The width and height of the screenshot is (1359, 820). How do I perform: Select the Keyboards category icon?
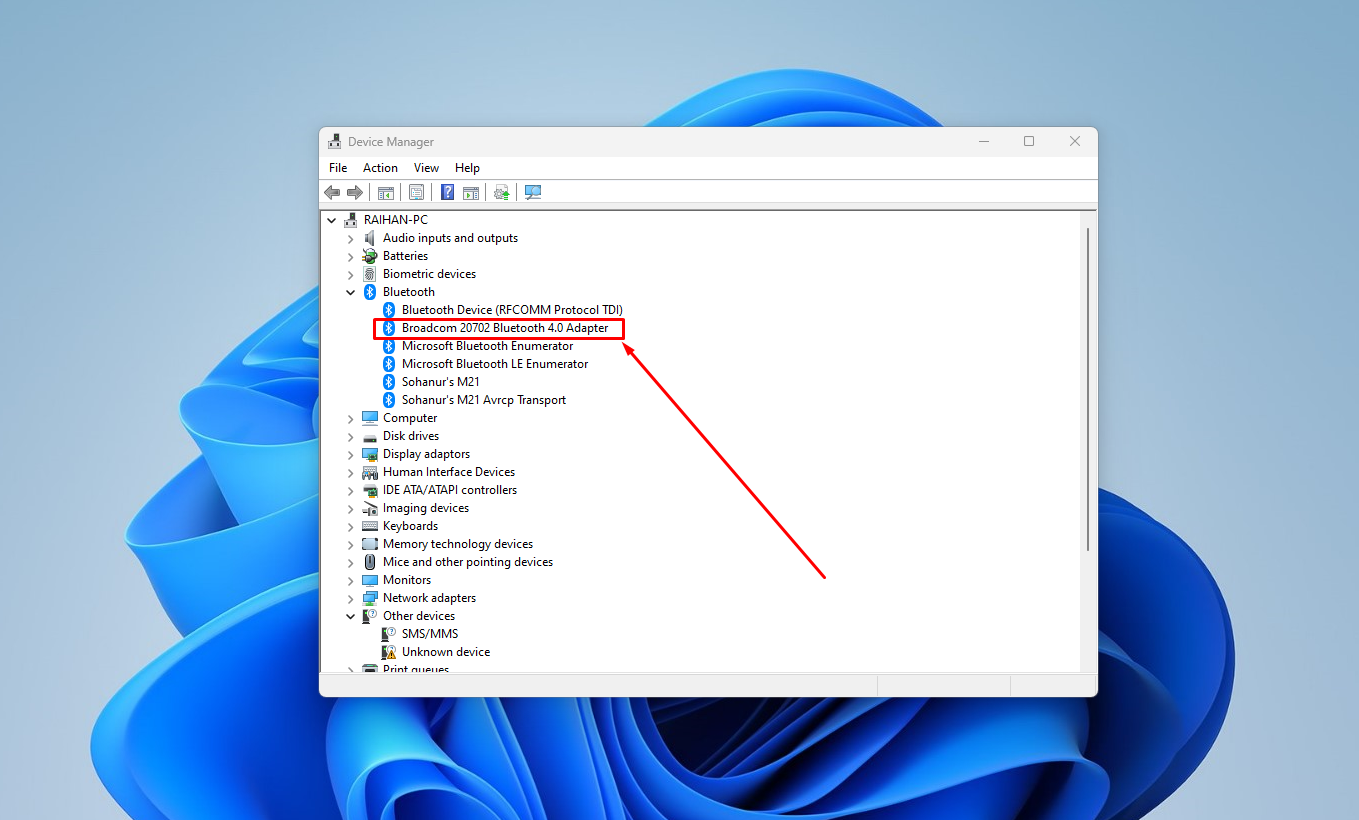pos(370,526)
